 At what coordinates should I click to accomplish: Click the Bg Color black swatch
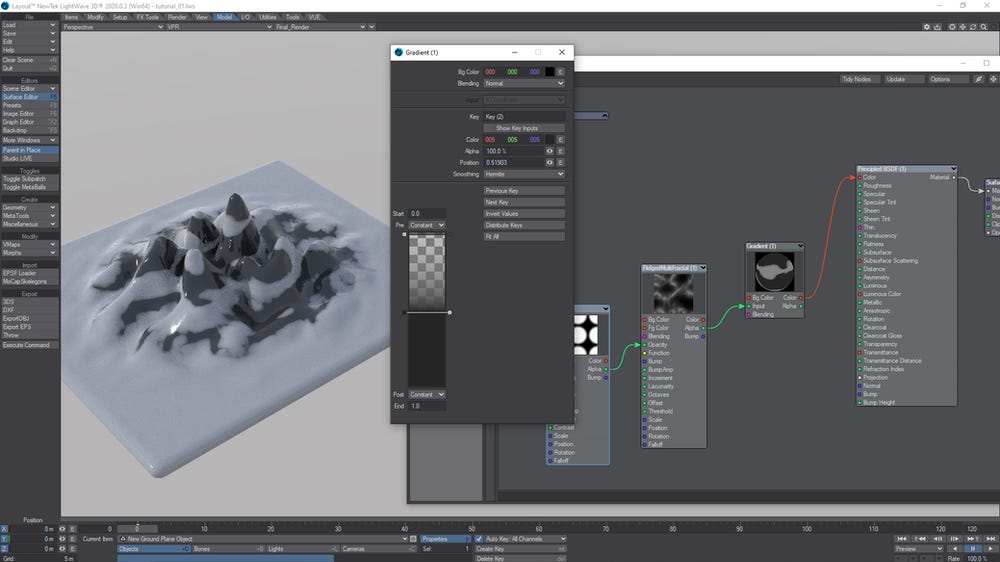point(549,72)
